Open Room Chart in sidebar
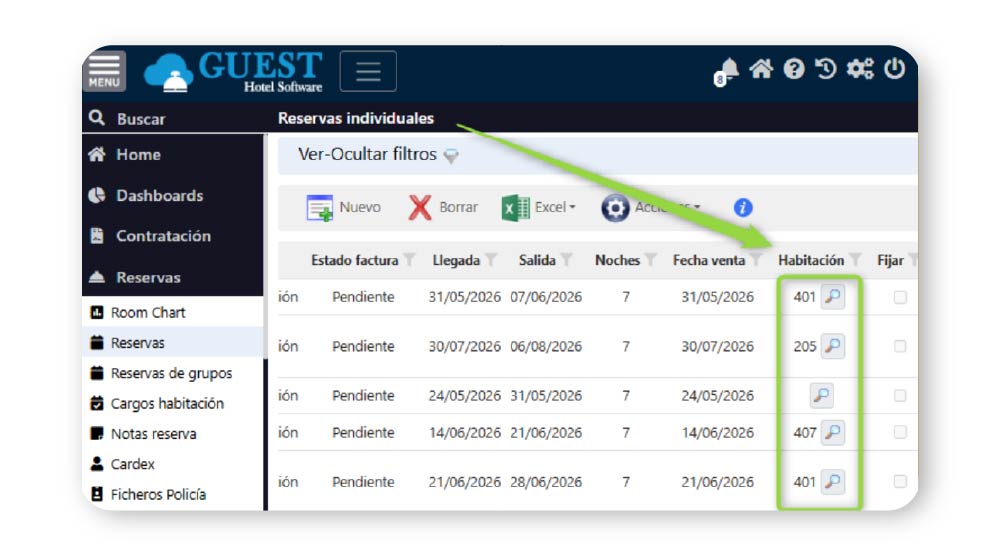Image resolution: width=1000 pixels, height=559 pixels. (x=147, y=312)
